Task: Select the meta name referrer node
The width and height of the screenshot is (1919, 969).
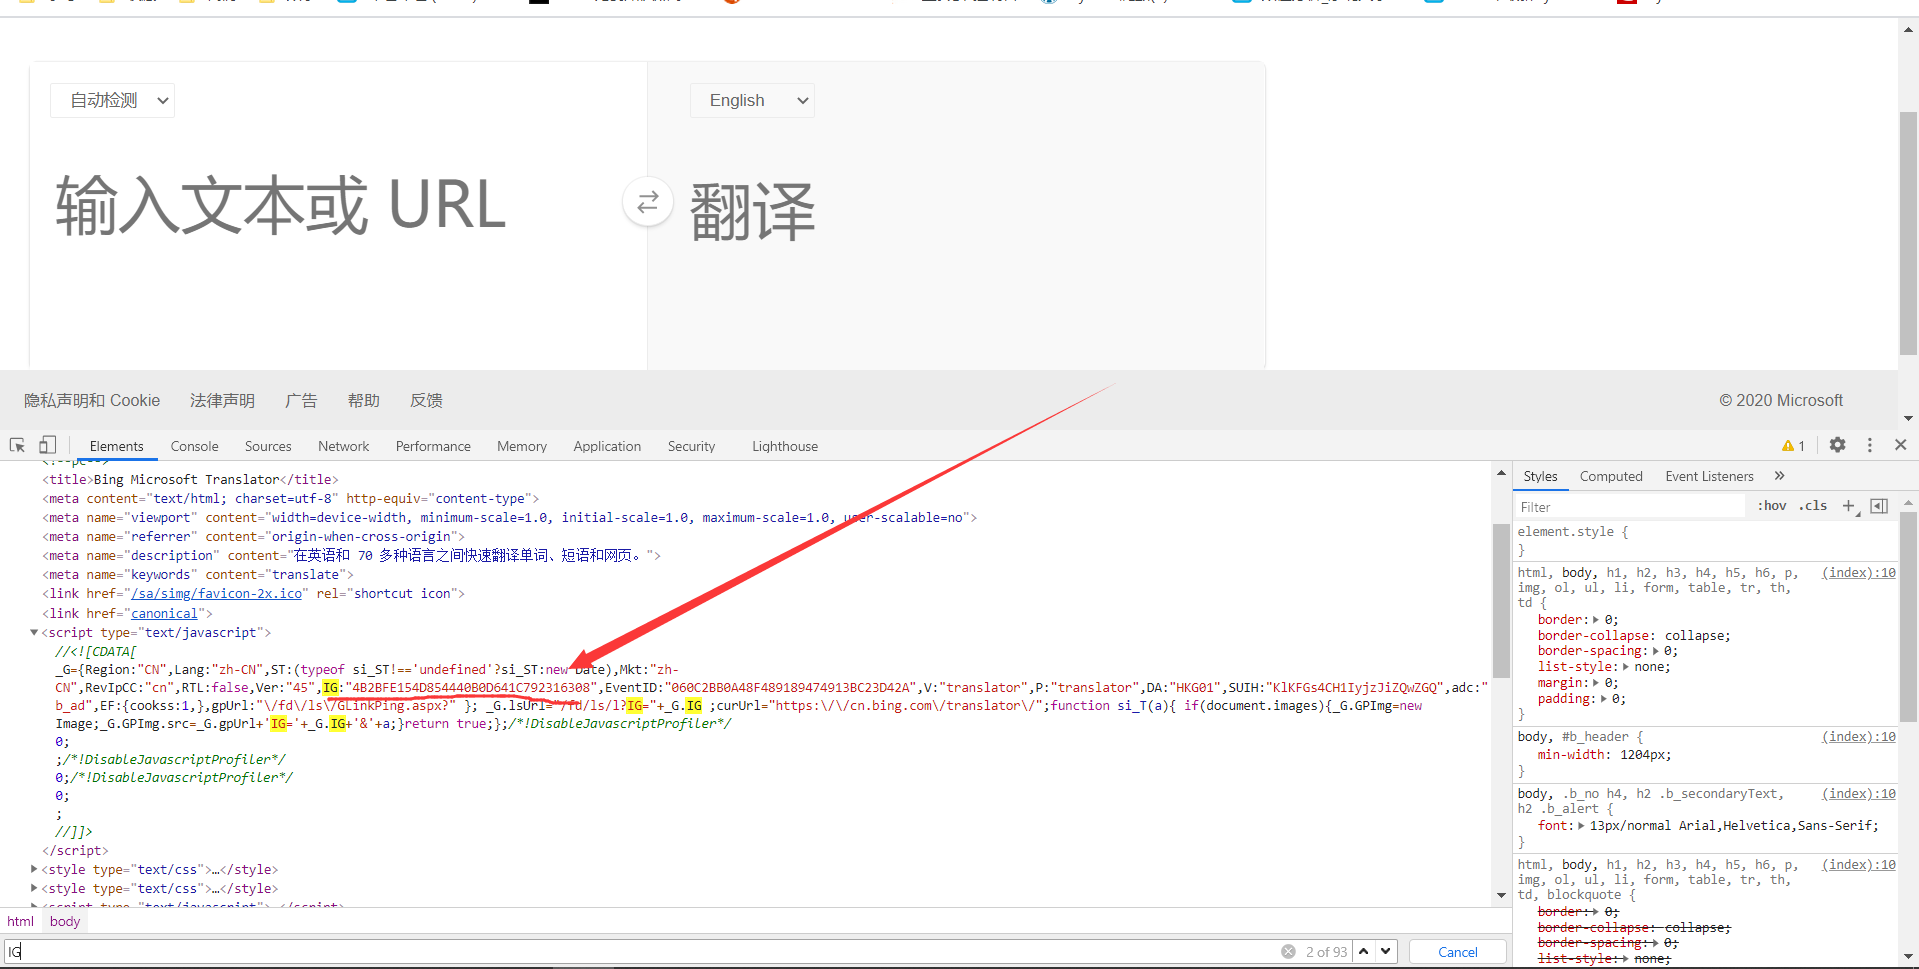Action: (253, 536)
